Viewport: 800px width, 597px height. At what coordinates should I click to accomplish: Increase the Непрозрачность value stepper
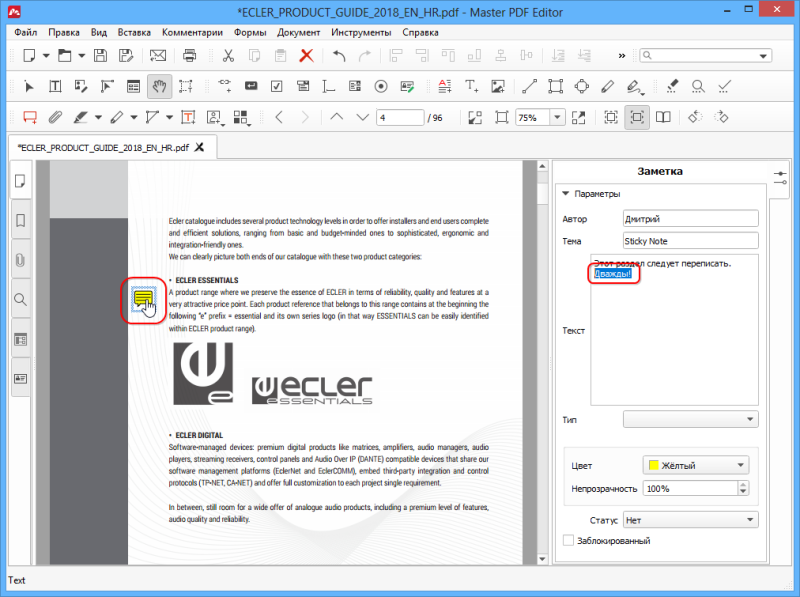click(x=743, y=485)
